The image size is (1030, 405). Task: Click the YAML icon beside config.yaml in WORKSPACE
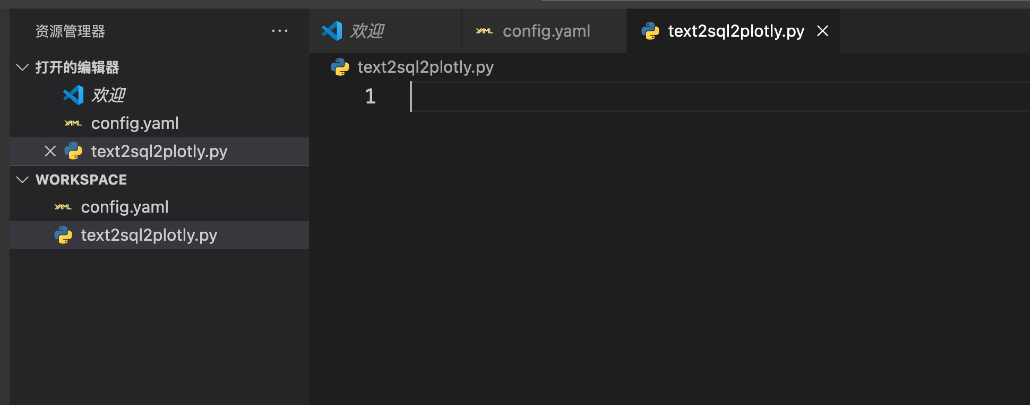[x=63, y=207]
